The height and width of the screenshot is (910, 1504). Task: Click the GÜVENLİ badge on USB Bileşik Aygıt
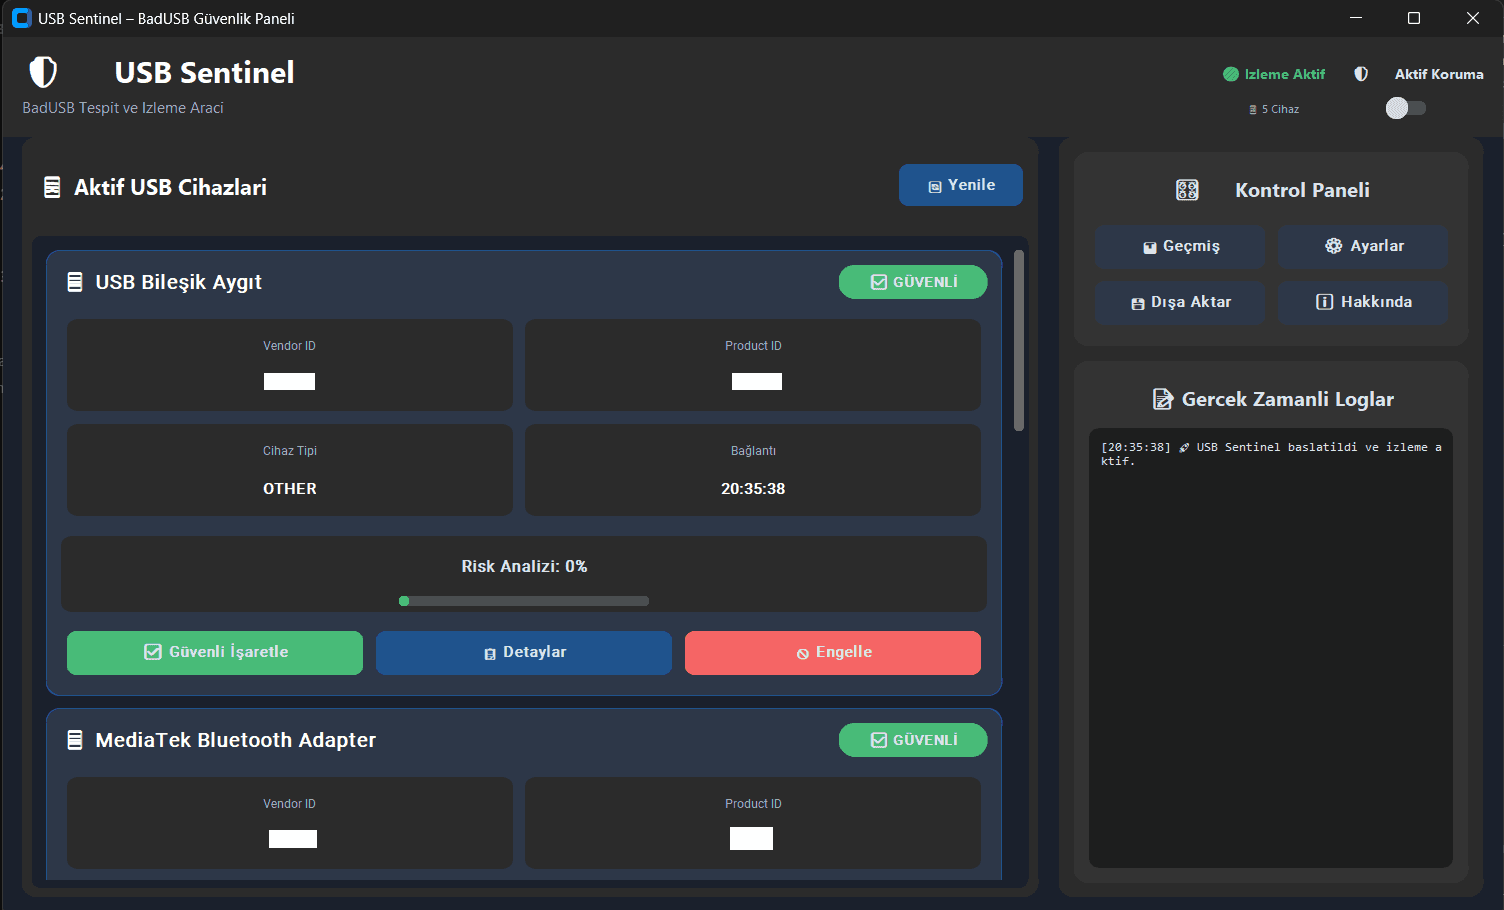913,282
